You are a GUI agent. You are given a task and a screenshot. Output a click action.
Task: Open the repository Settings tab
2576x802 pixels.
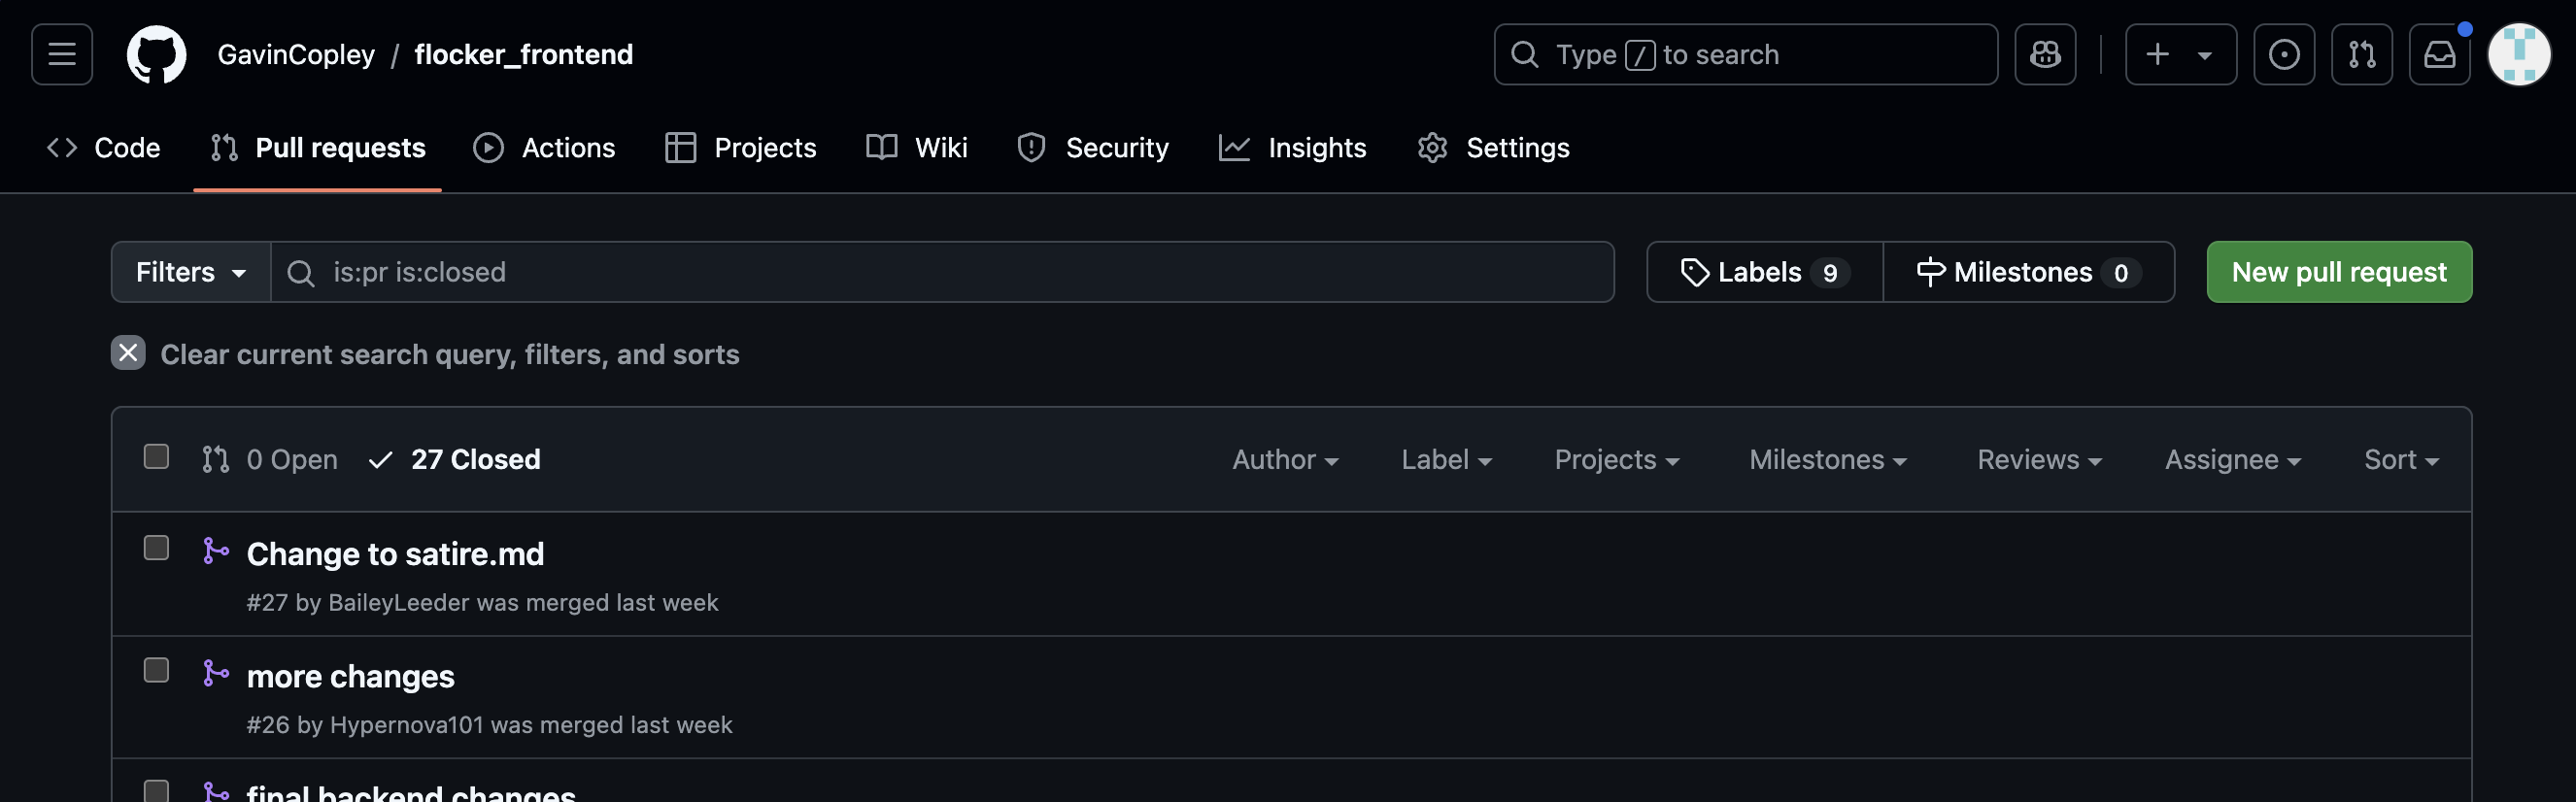tap(1494, 148)
